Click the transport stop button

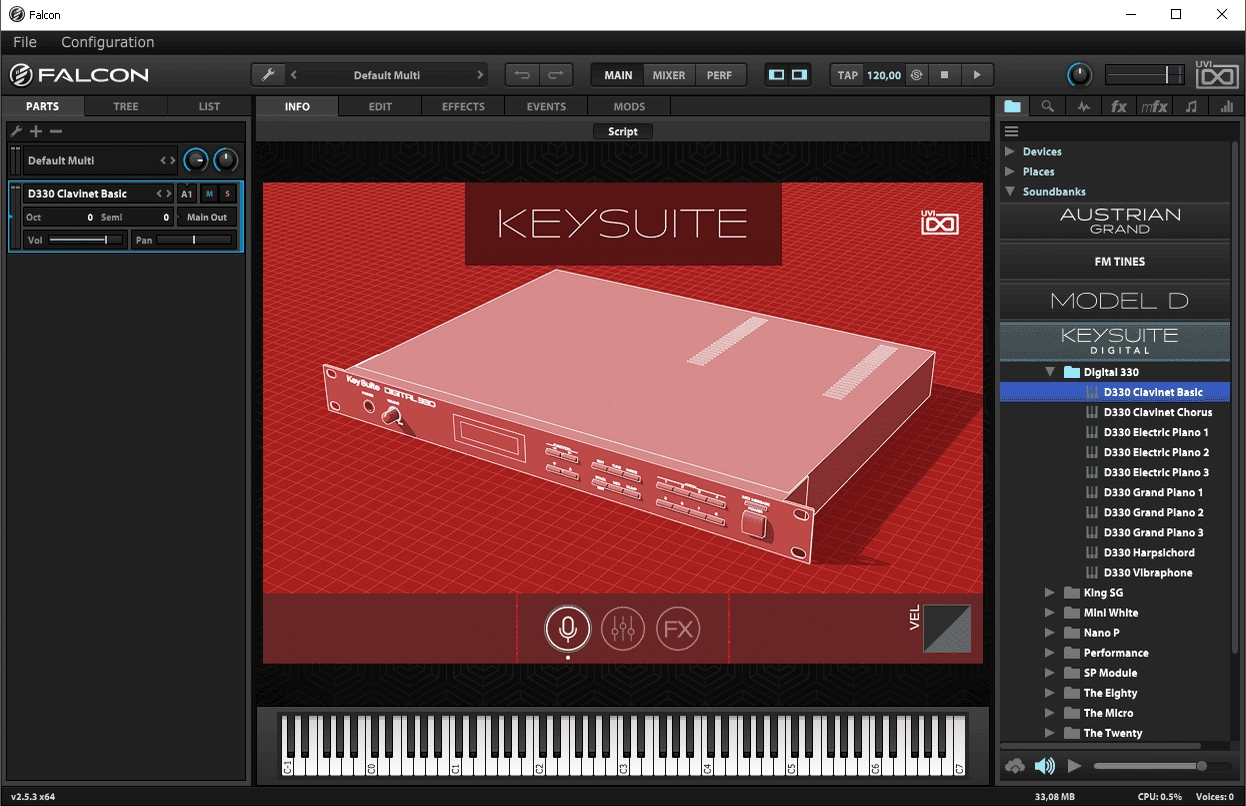pyautogui.click(x=944, y=75)
